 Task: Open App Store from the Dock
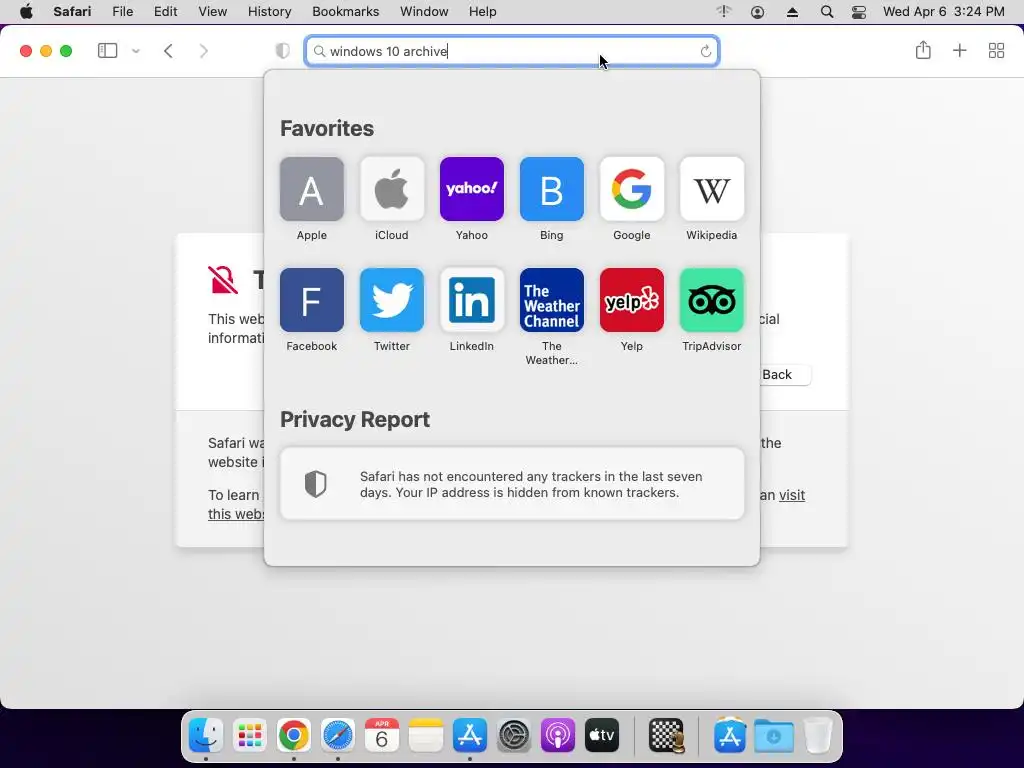470,735
